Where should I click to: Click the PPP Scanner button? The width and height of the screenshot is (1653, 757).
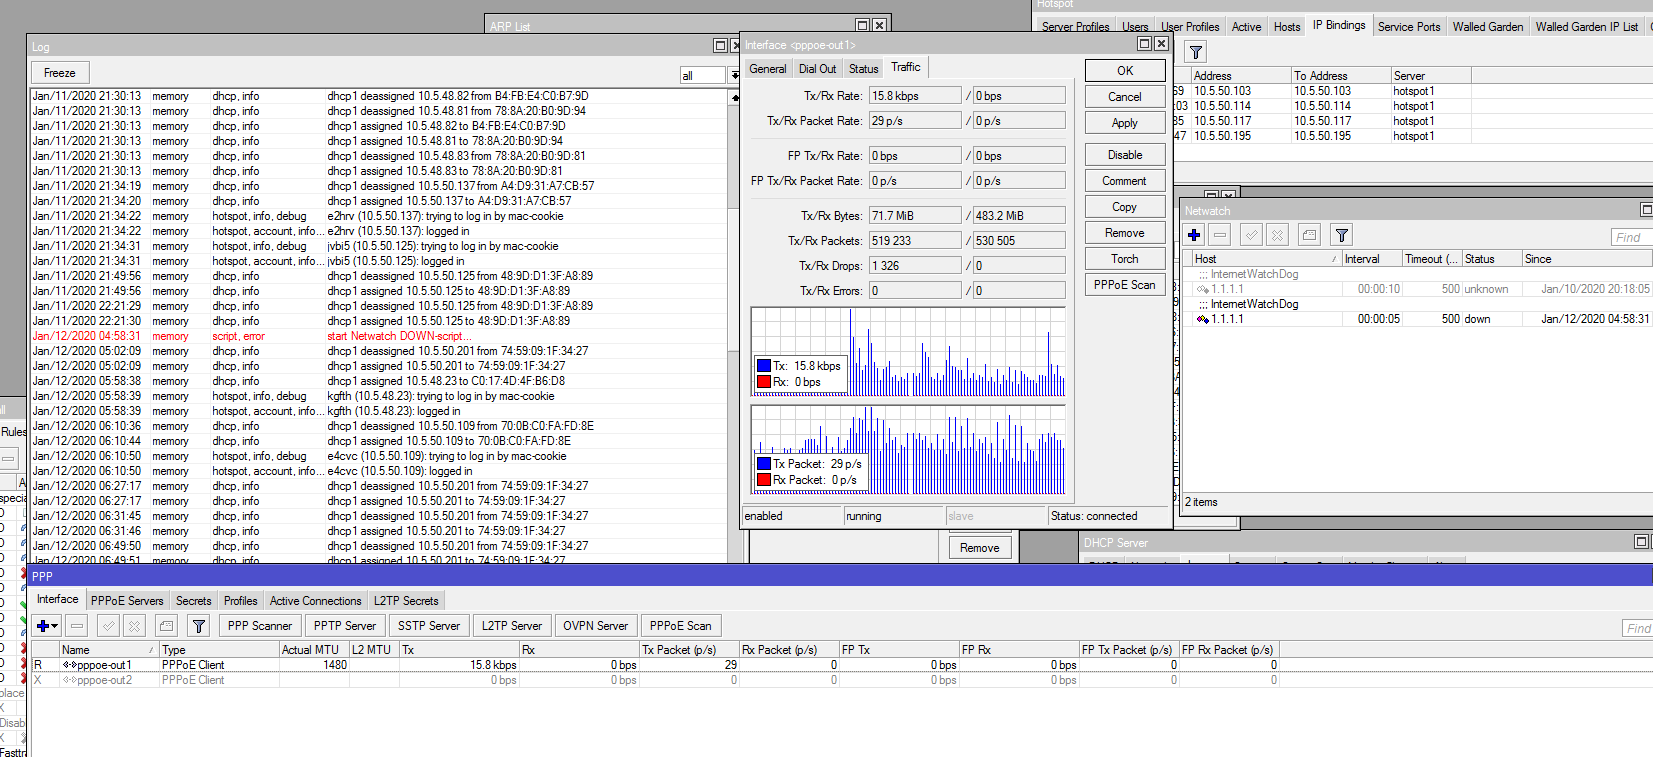[260, 626]
